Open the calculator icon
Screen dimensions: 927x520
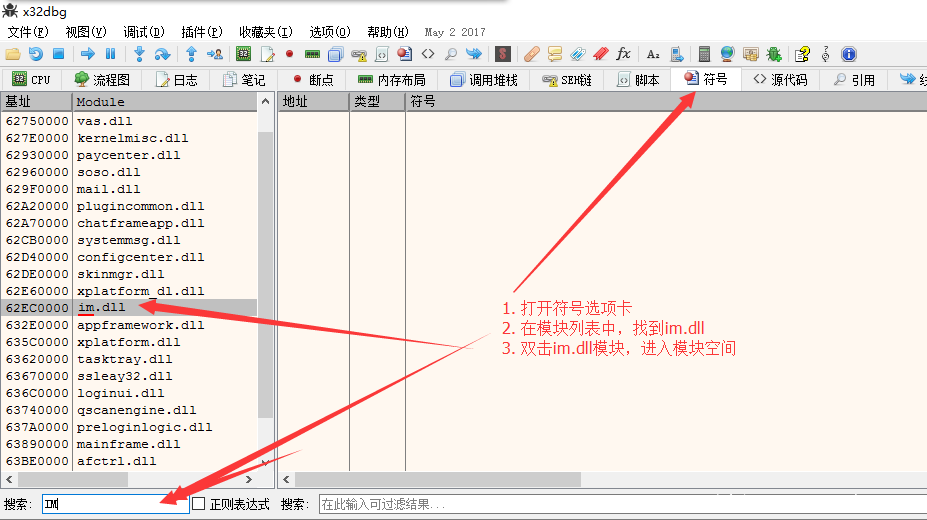point(704,54)
